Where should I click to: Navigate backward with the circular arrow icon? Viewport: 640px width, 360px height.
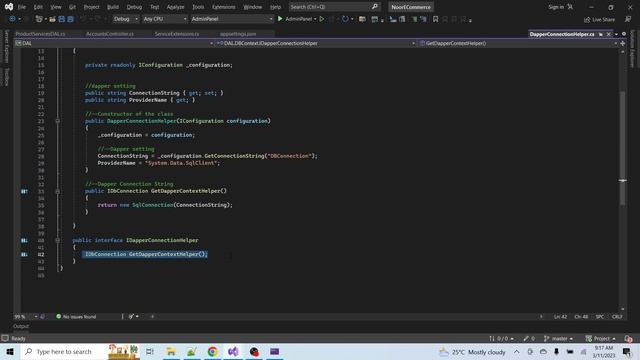click(x=12, y=19)
